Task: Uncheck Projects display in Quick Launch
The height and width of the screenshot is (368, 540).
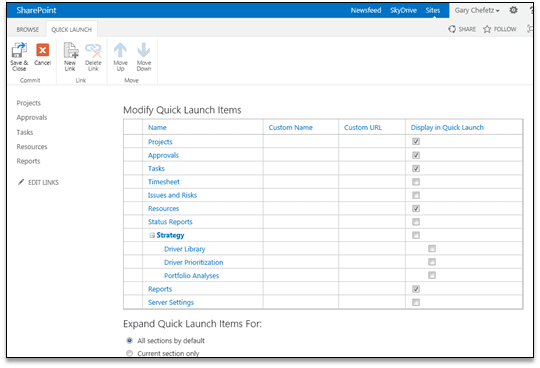Action: pyautogui.click(x=416, y=141)
